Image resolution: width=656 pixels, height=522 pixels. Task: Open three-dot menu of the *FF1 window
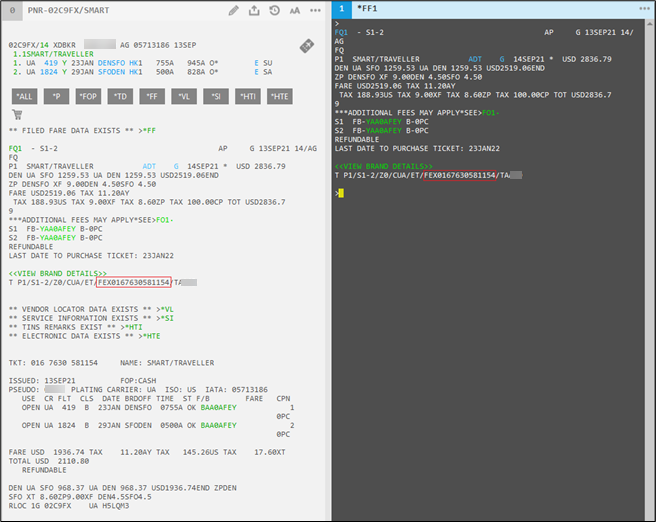pos(644,7)
